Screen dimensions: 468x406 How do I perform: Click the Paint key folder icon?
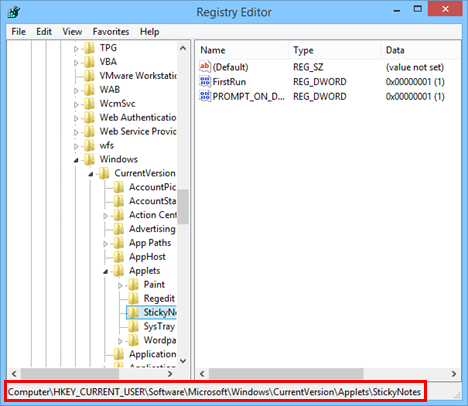click(x=134, y=284)
